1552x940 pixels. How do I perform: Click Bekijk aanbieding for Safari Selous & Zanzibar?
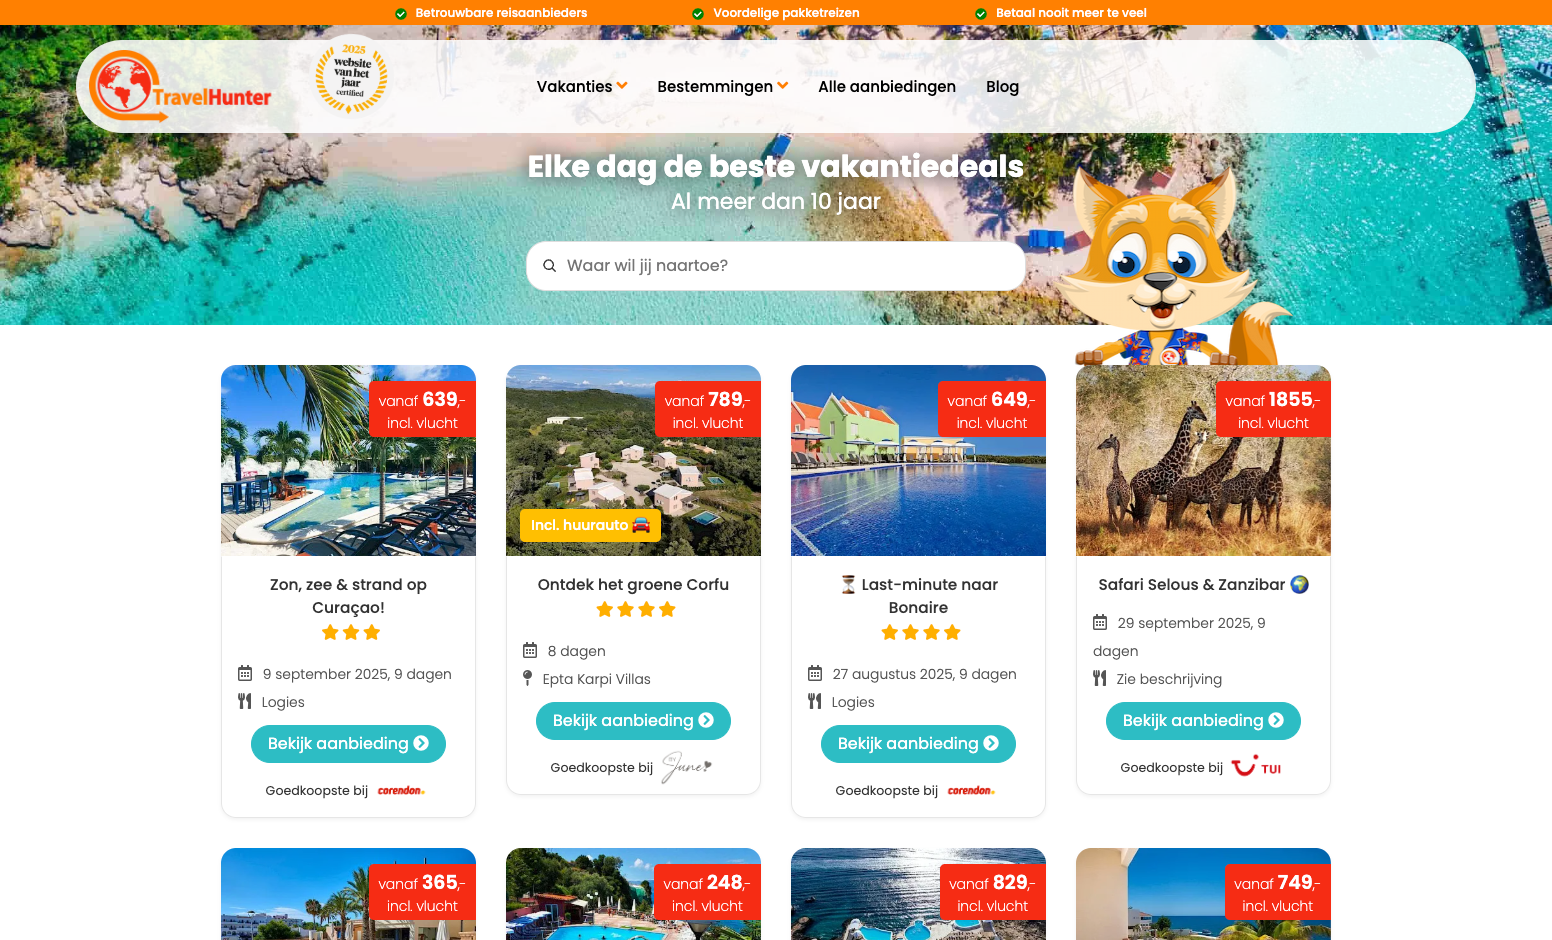pos(1203,721)
